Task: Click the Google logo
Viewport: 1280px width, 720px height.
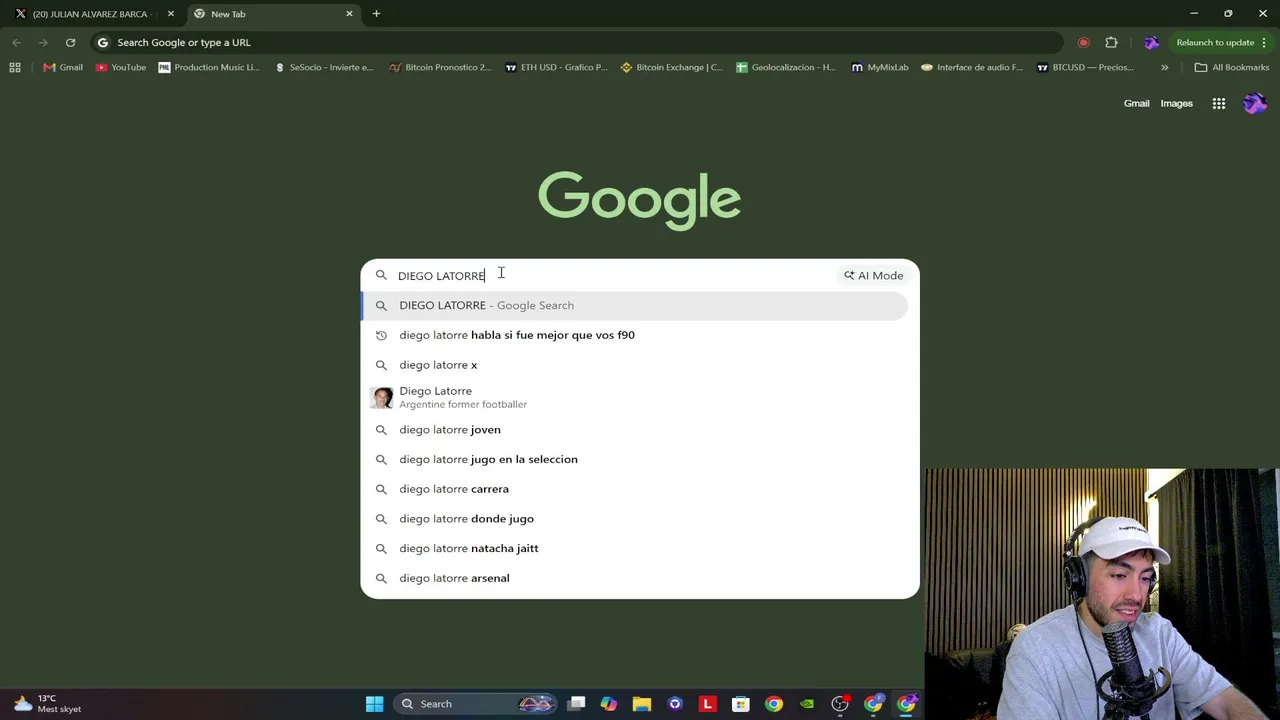Action: tap(639, 200)
